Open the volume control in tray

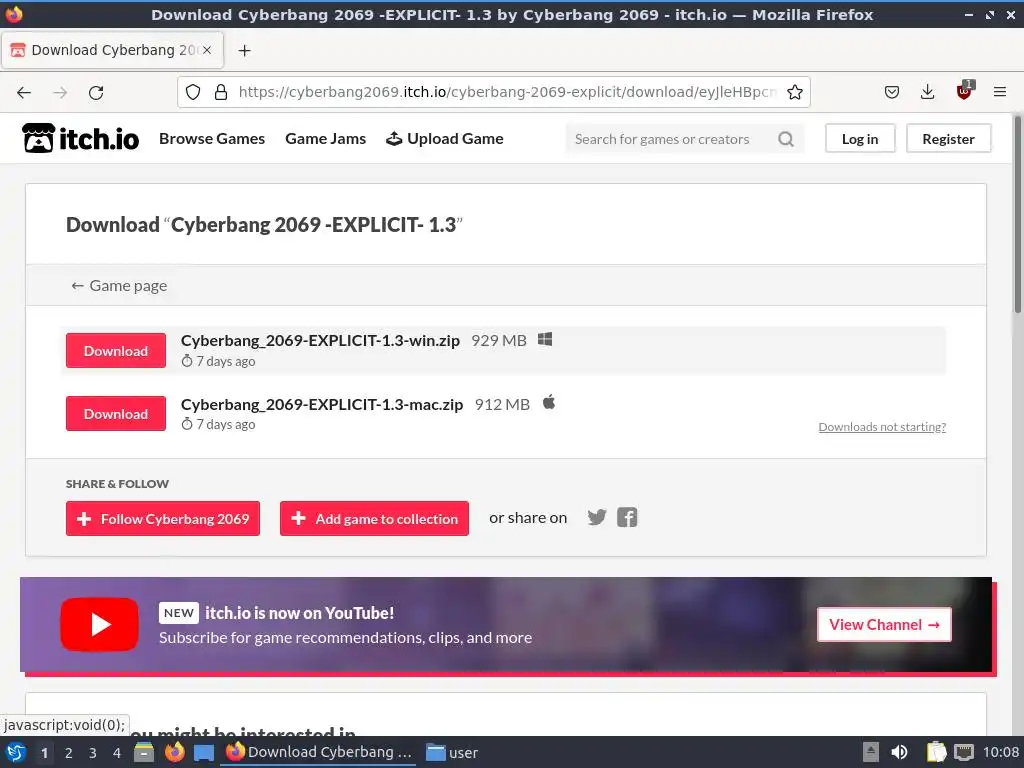pyautogui.click(x=900, y=752)
